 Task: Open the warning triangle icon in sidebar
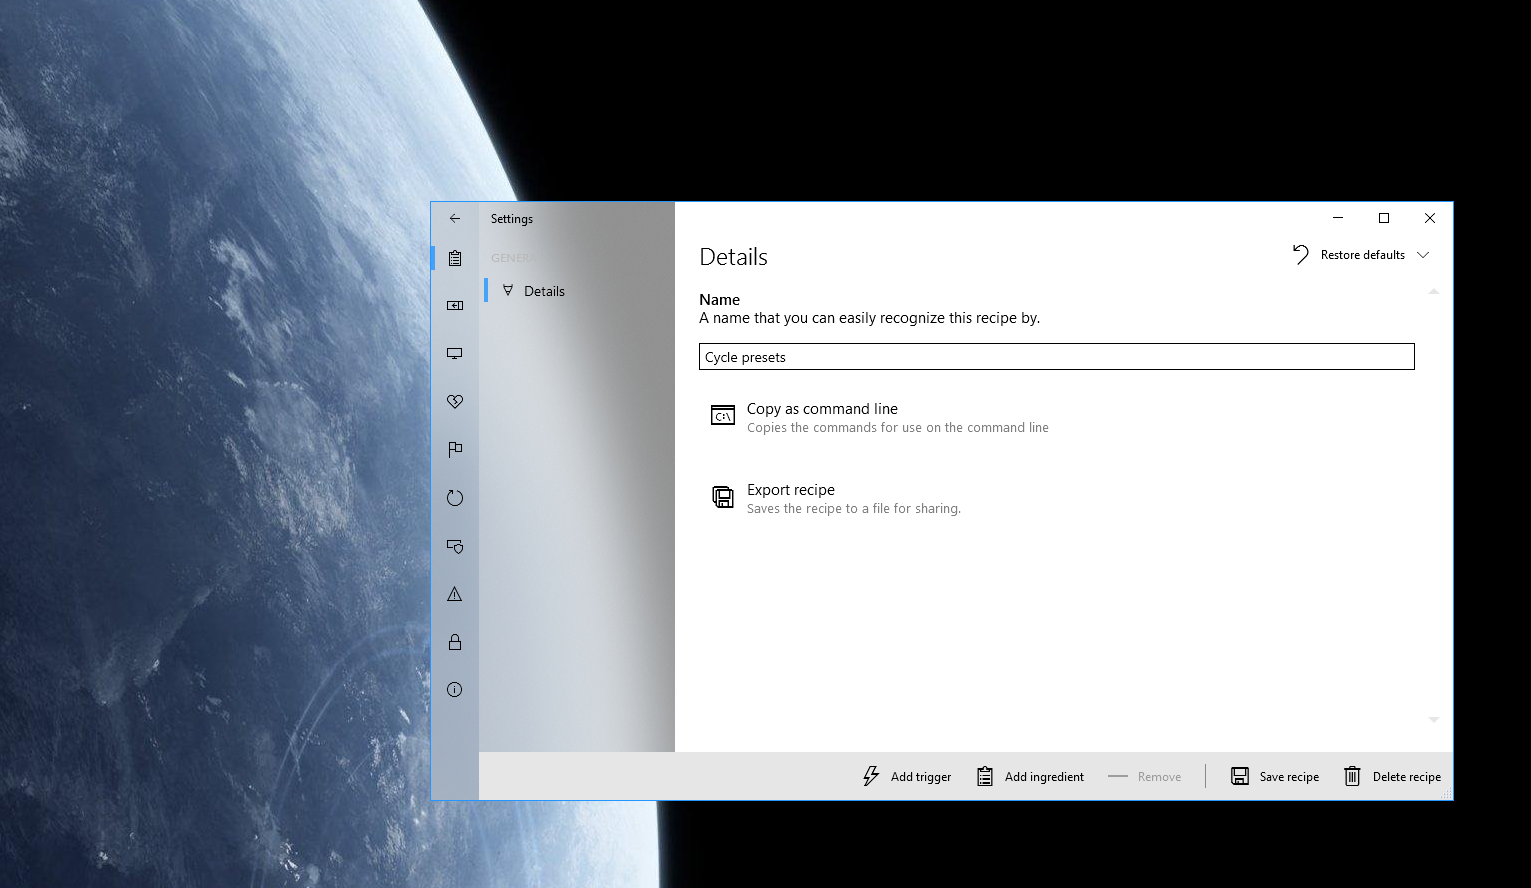point(455,593)
